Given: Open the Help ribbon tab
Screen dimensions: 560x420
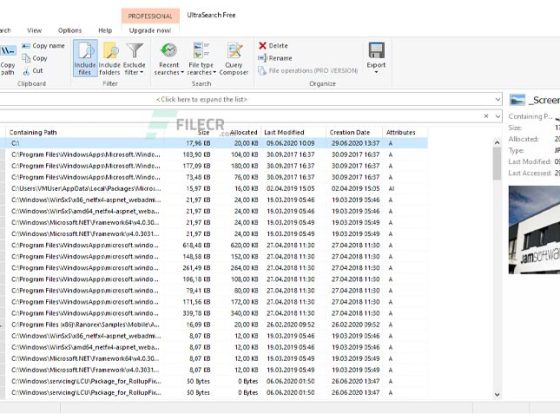Looking at the screenshot, I should click(105, 30).
